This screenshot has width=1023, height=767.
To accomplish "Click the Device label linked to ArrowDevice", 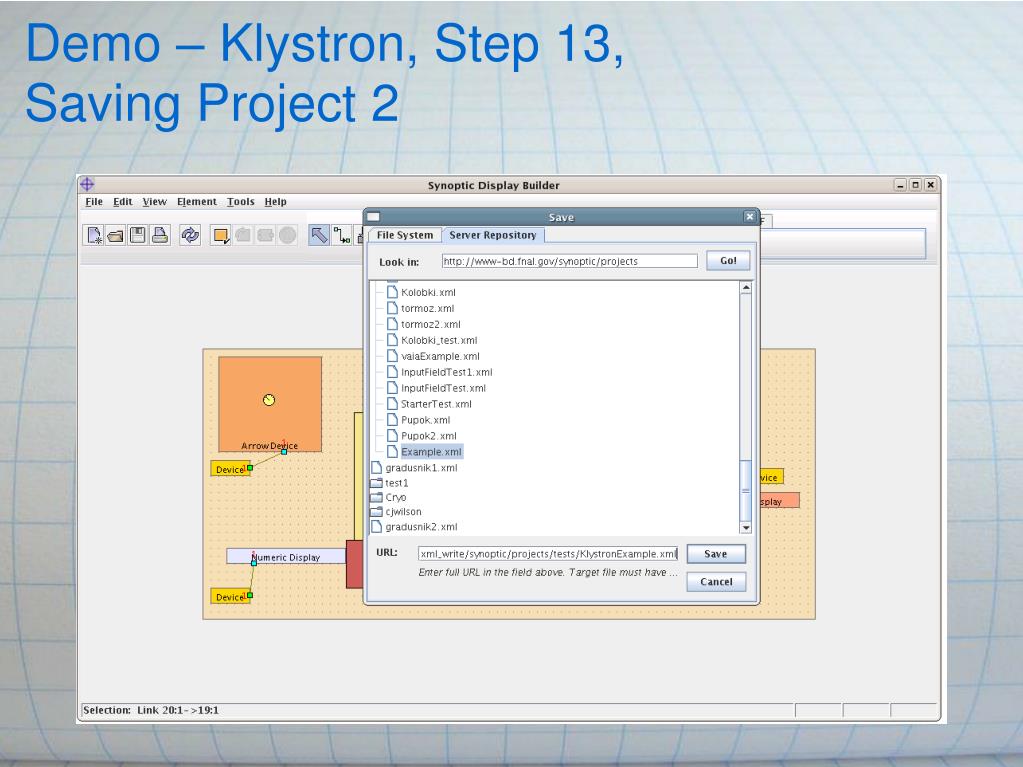I will click(x=230, y=469).
